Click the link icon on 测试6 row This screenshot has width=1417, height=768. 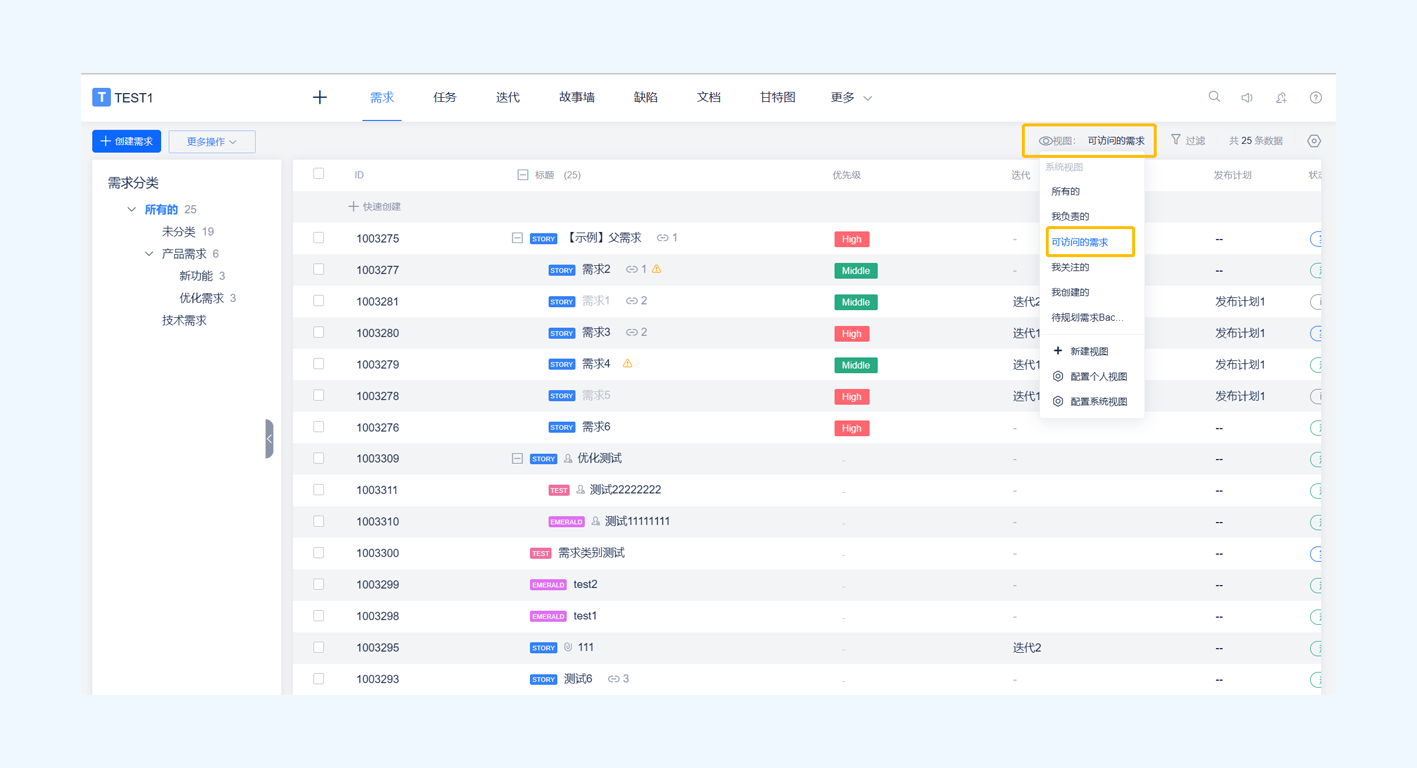point(613,679)
